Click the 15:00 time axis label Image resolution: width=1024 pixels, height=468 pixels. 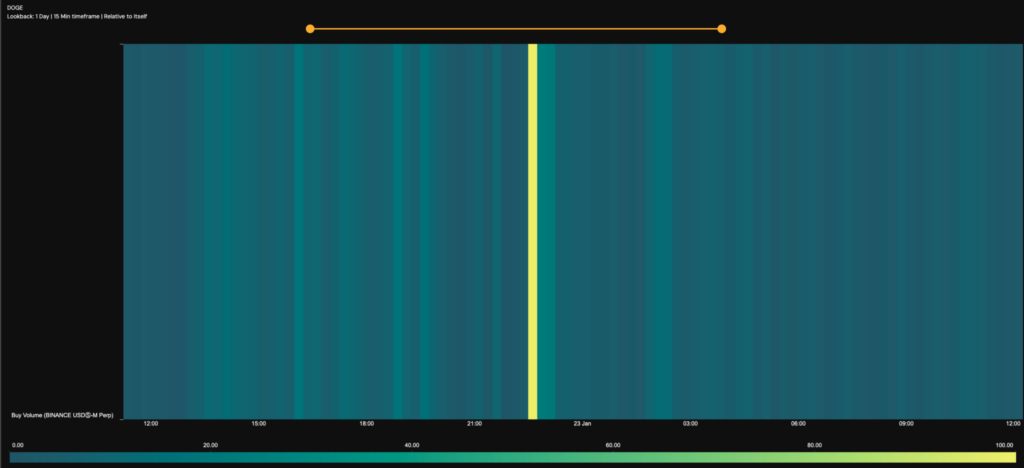click(259, 424)
